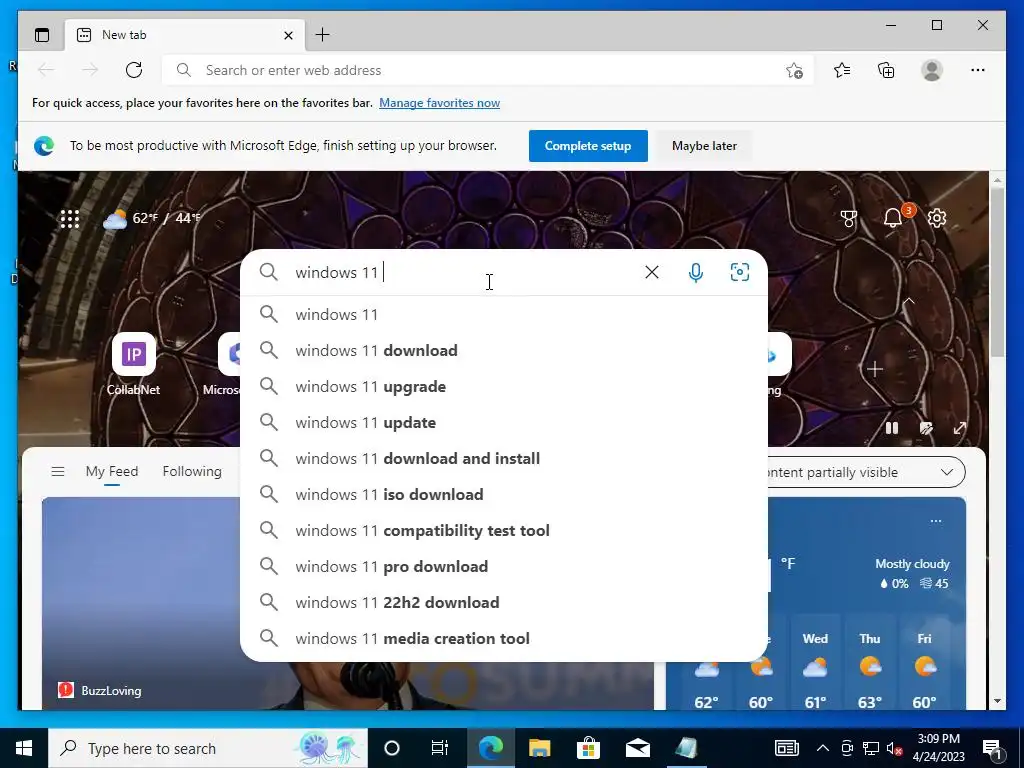Pause the background video
1024x768 pixels.
point(891,428)
